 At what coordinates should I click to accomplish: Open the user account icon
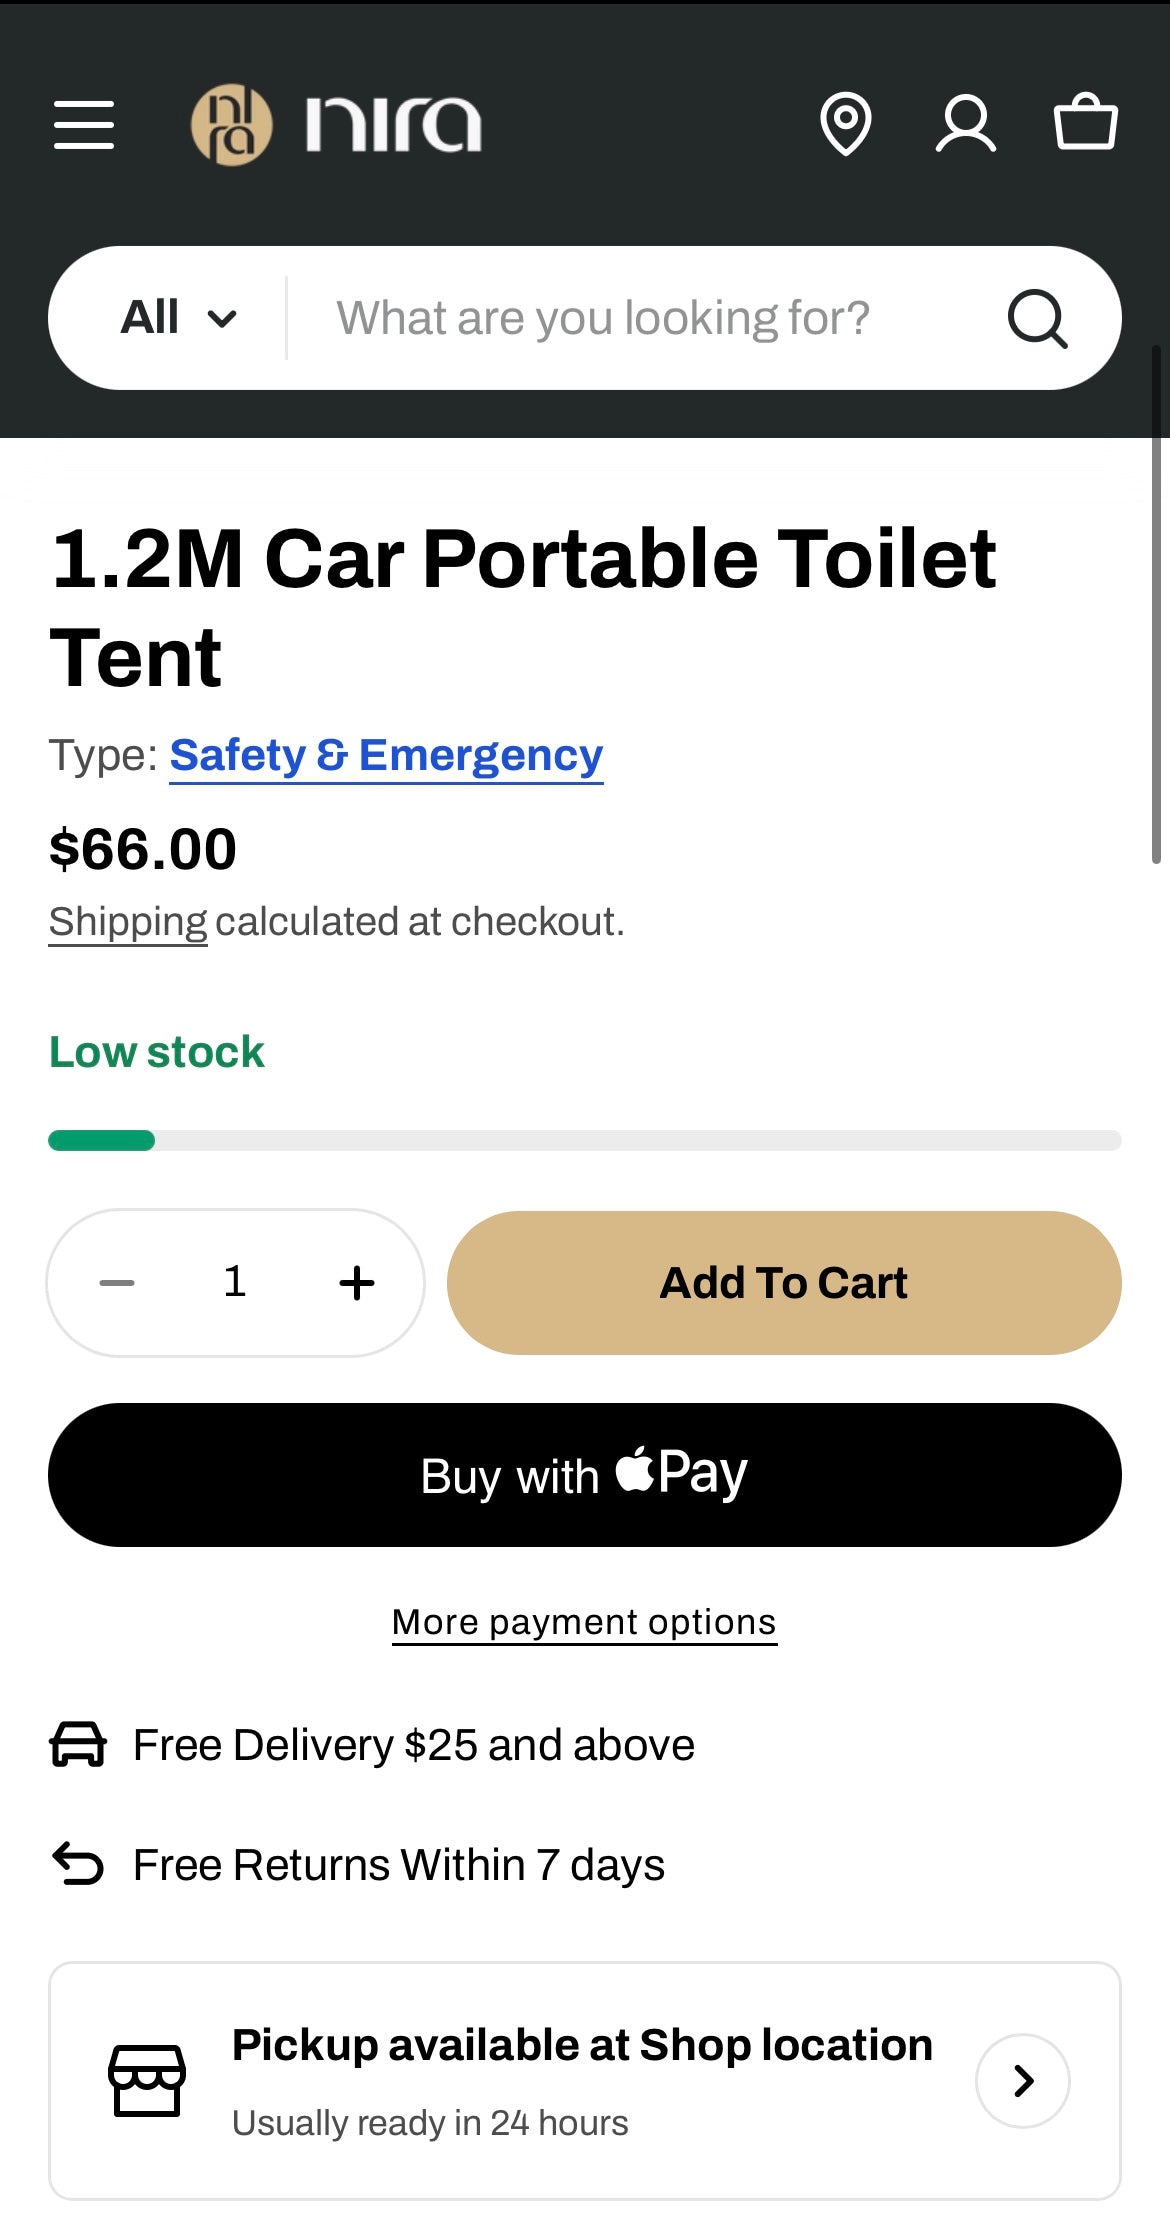coord(965,124)
